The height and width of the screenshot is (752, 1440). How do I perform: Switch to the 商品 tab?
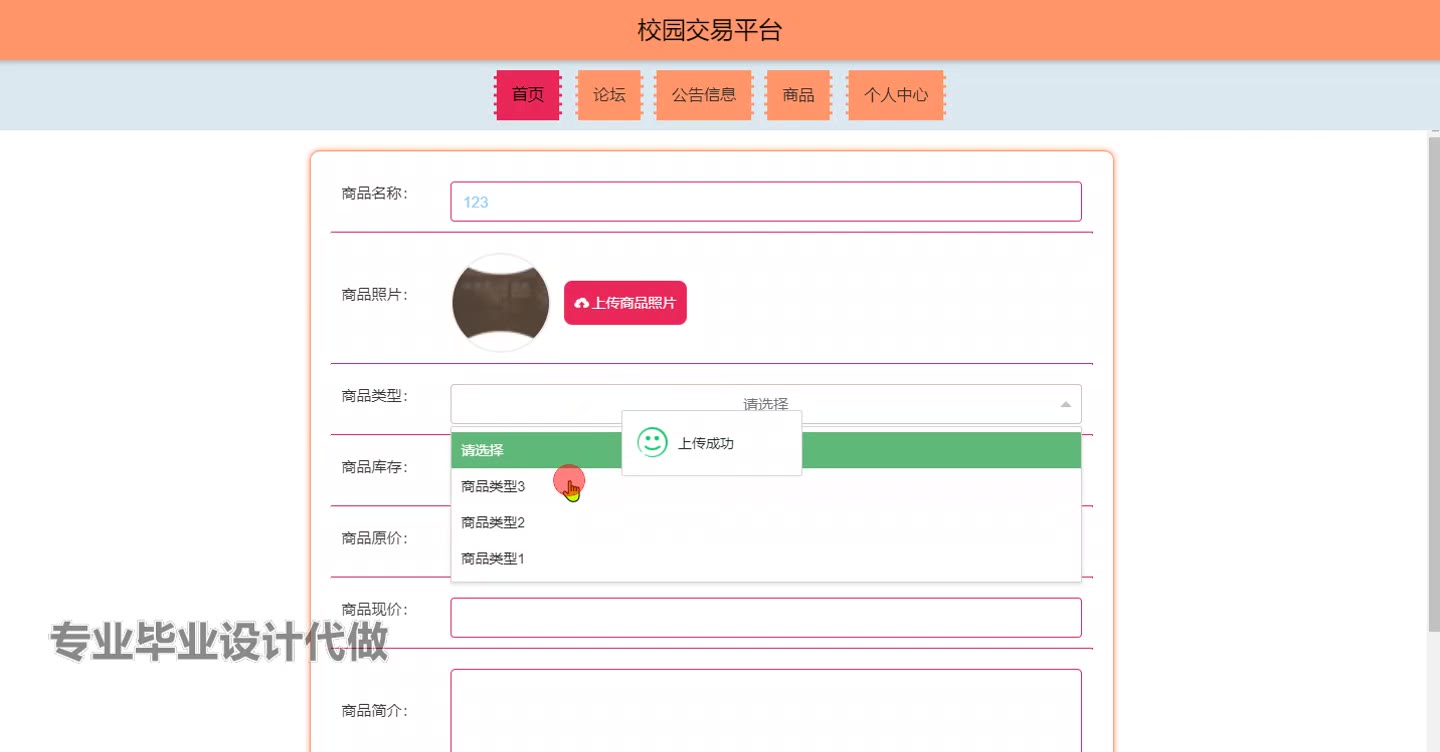798,95
